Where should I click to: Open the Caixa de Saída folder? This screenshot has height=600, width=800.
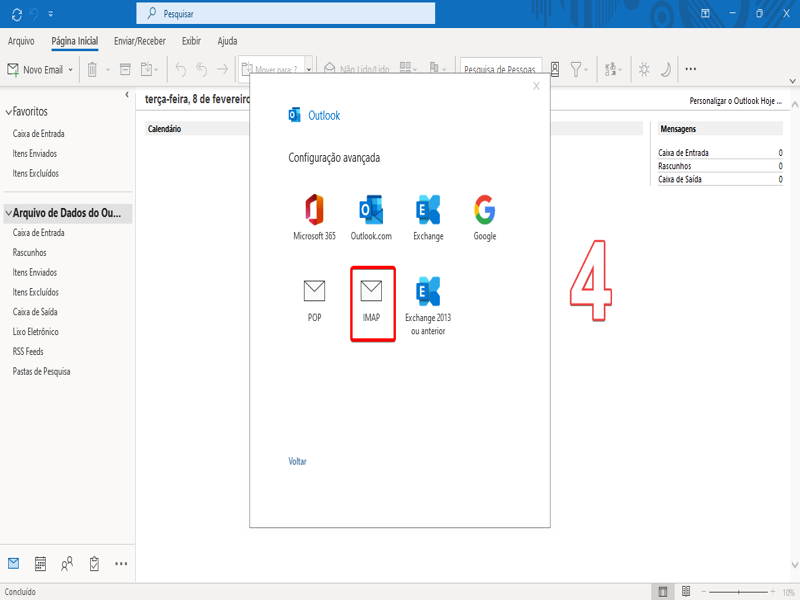click(x=35, y=312)
